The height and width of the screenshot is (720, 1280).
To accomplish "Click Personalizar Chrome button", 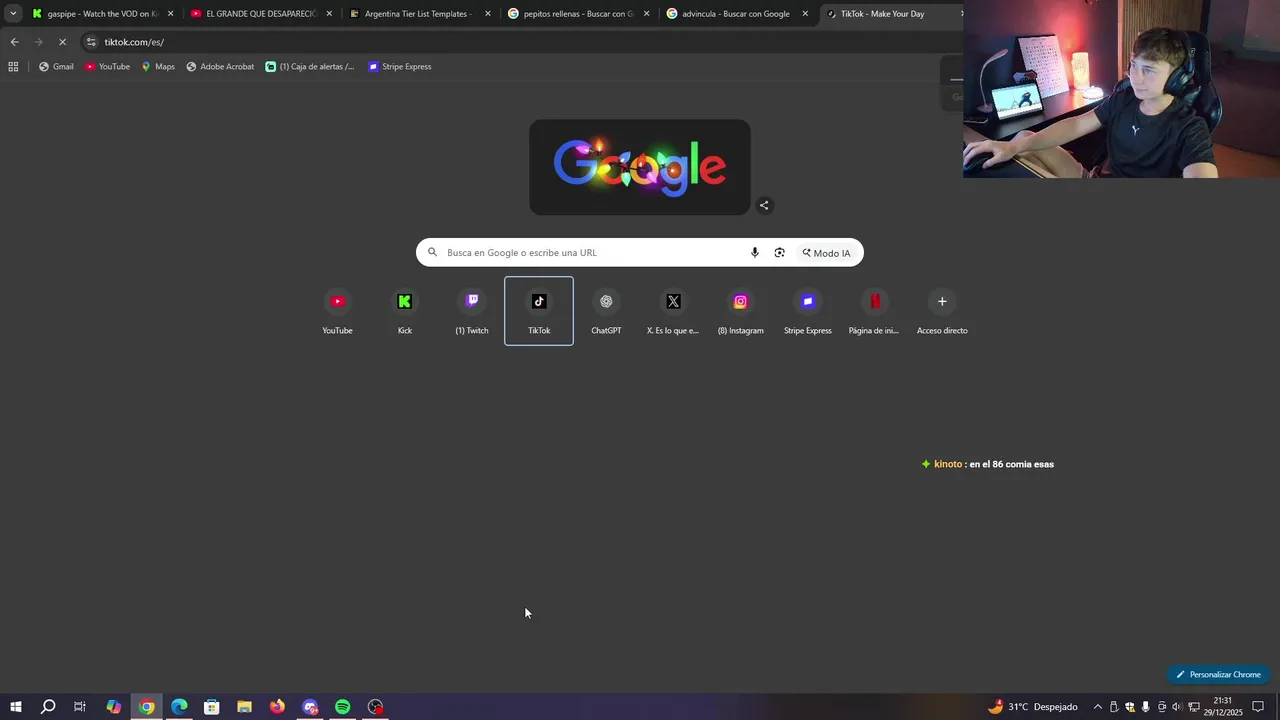I will pos(1218,674).
